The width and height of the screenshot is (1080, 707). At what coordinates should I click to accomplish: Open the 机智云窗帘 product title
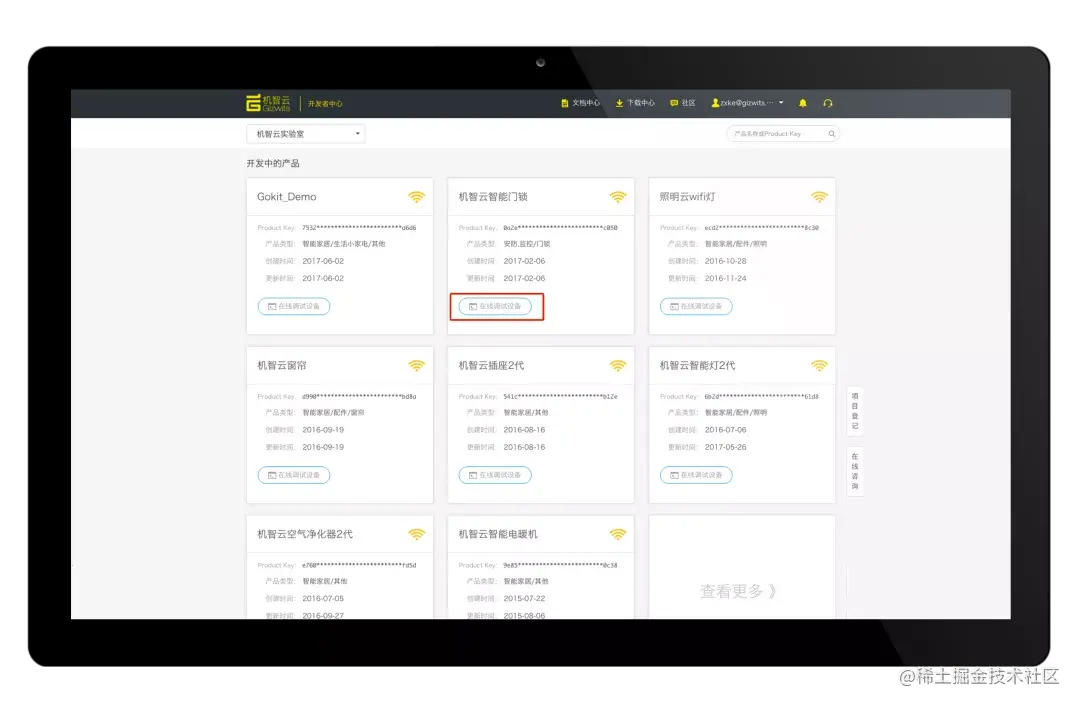[x=282, y=365]
